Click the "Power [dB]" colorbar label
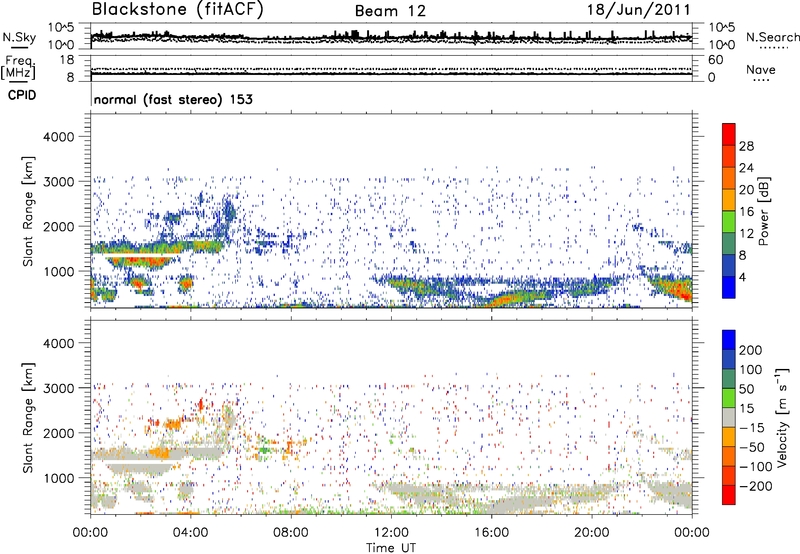Image resolution: width=800 pixels, height=554 pixels. [764, 211]
